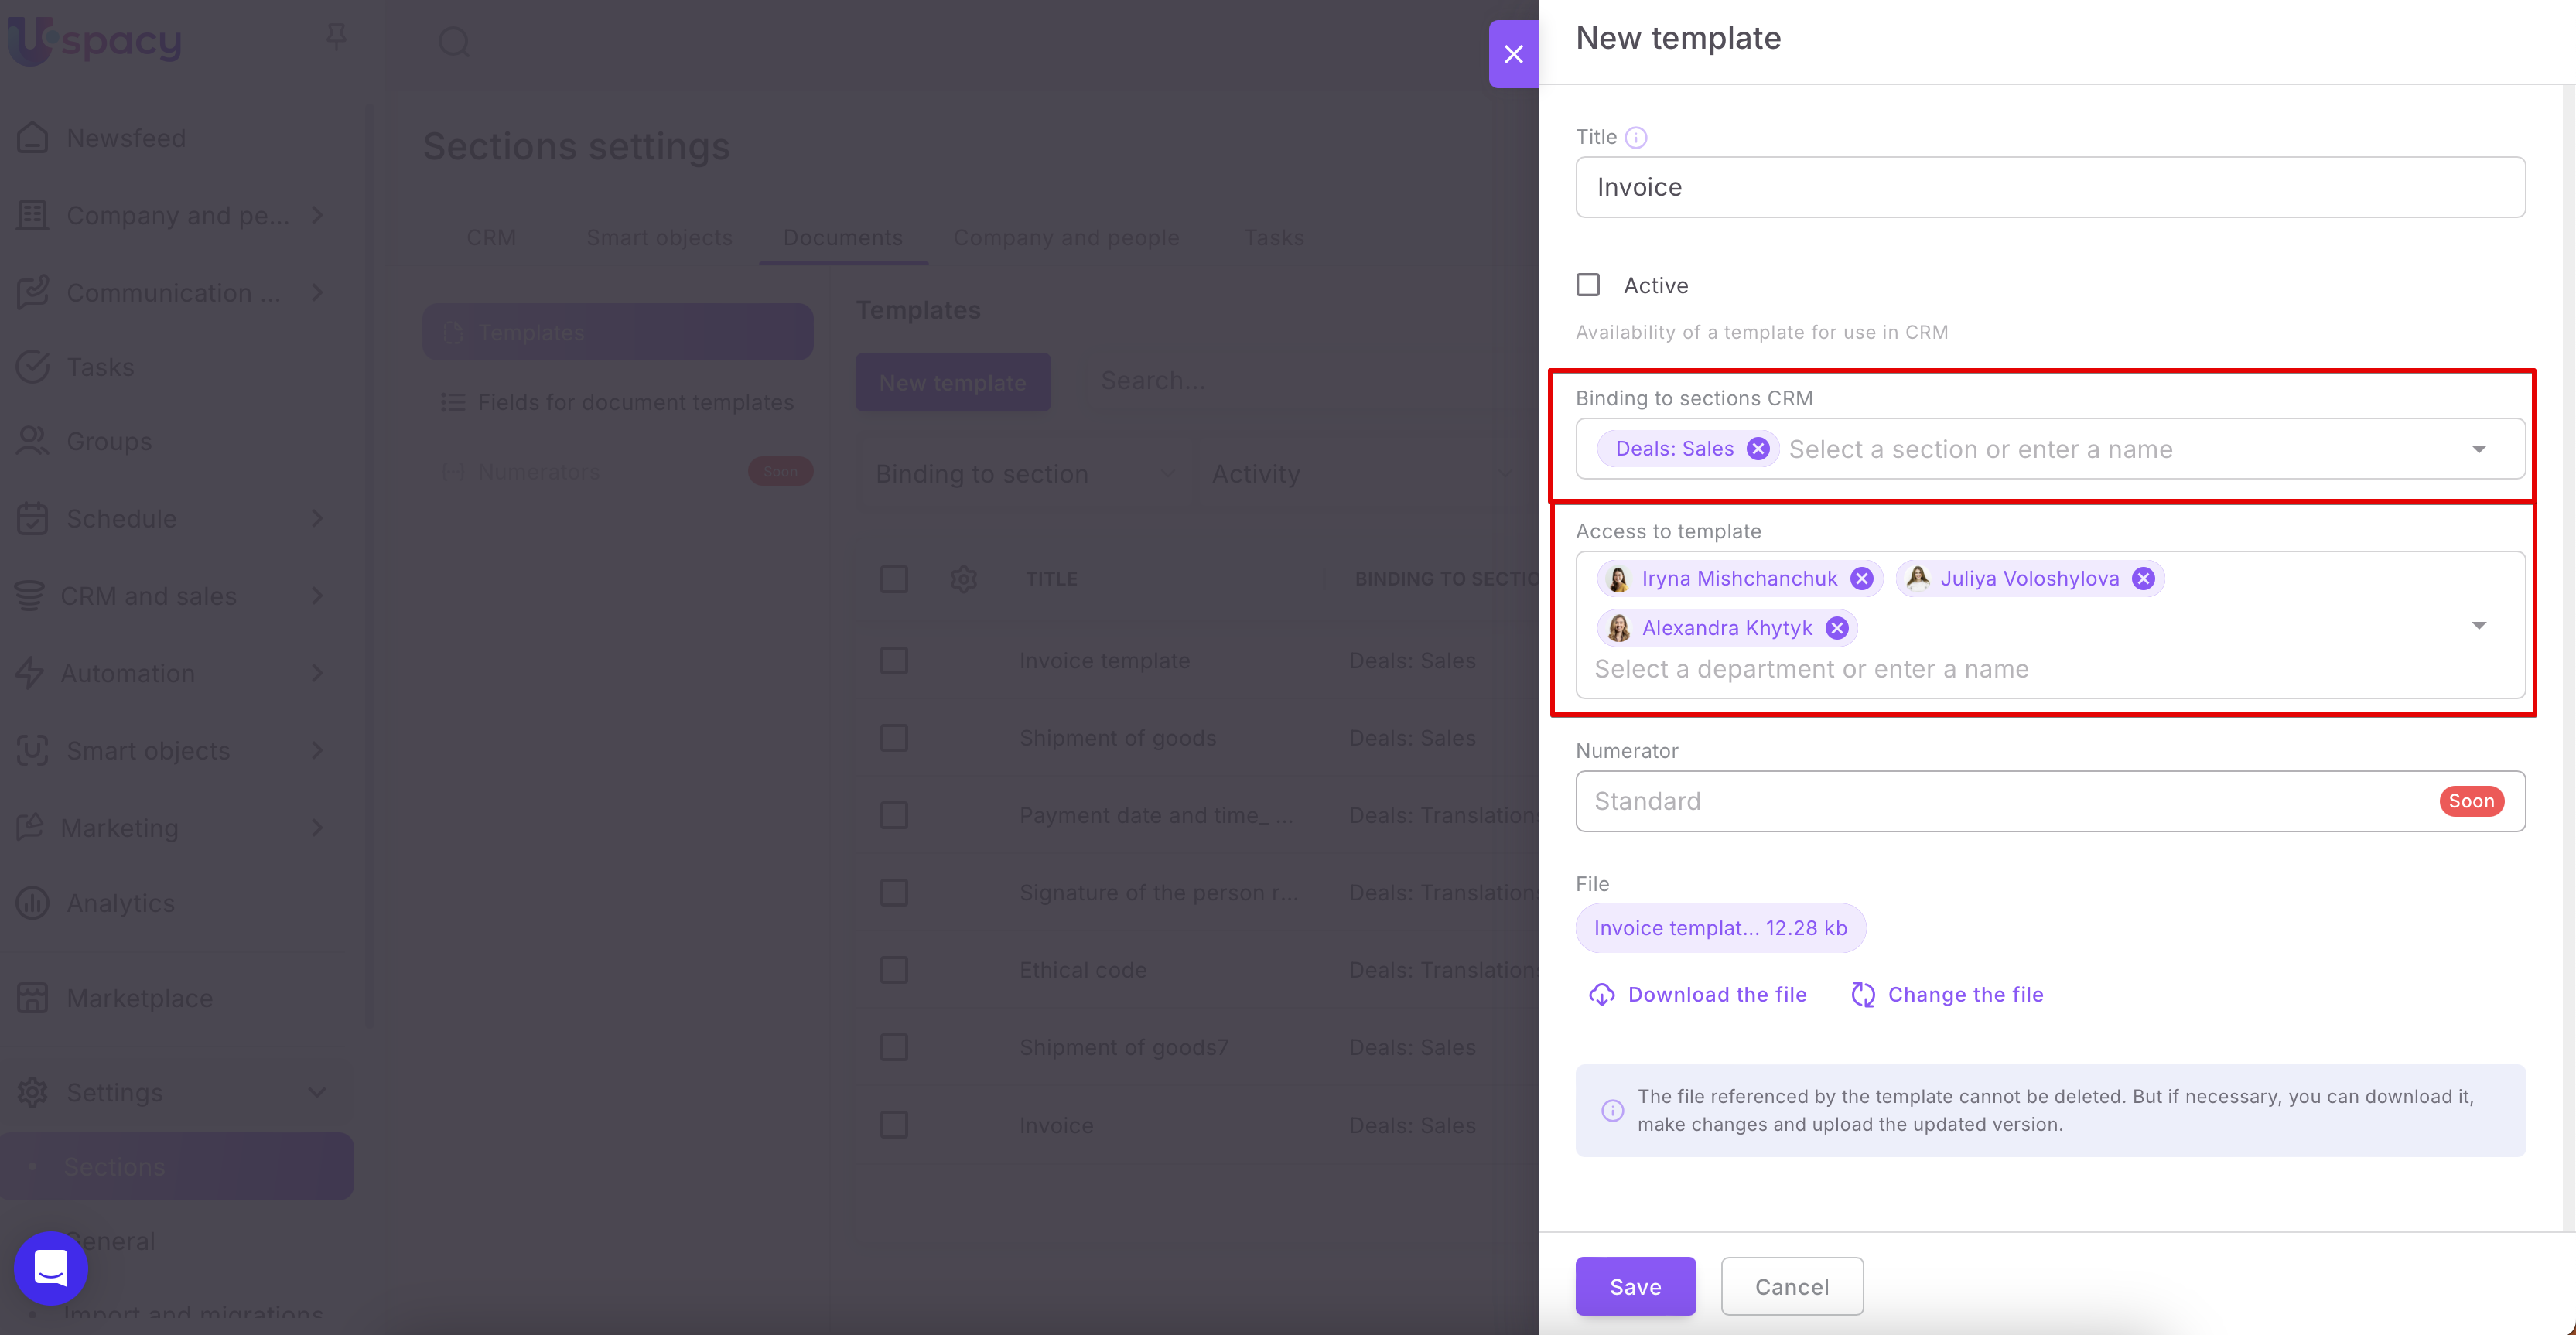Switch to the Smart objects tab
The image size is (2576, 1335).
point(659,238)
